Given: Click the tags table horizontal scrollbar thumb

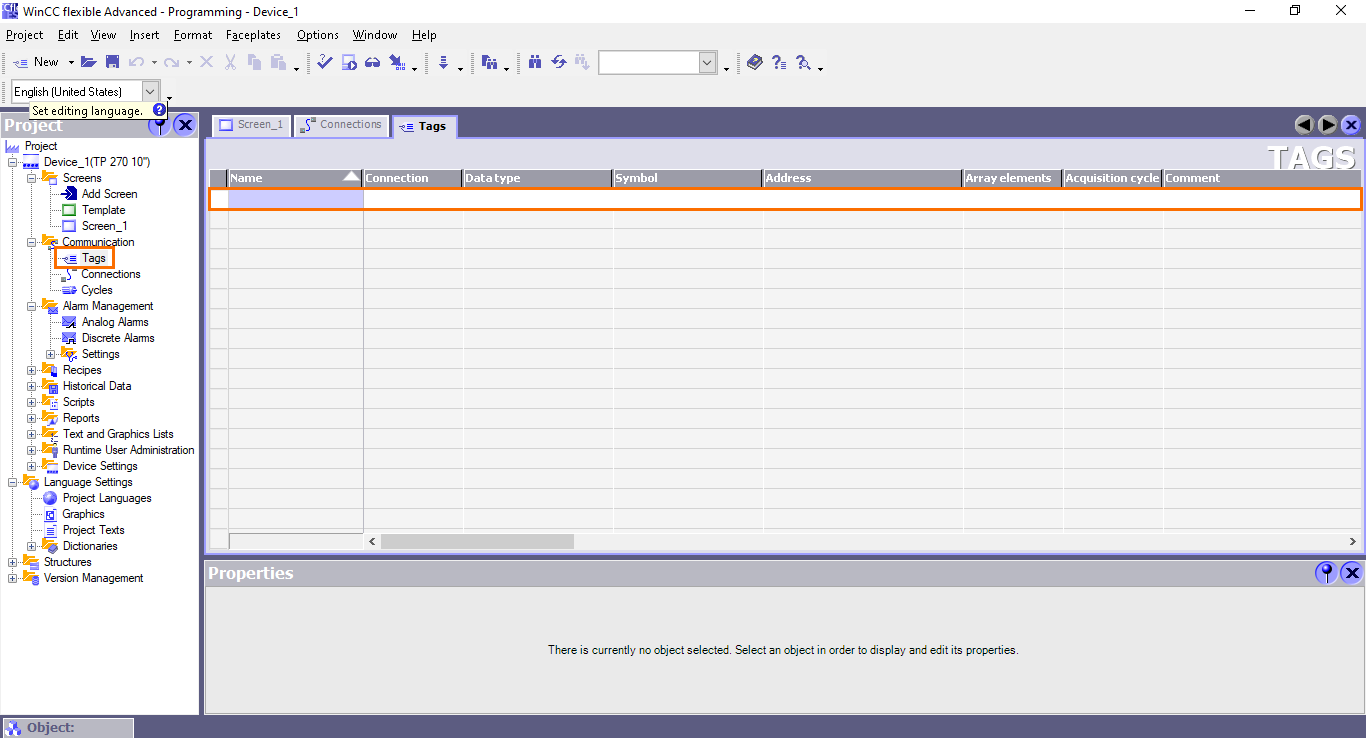Looking at the screenshot, I should coord(477,541).
